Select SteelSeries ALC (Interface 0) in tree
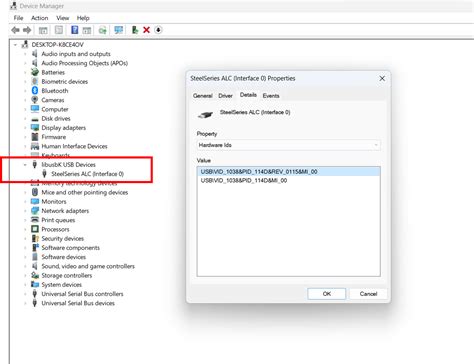474x364 pixels. tap(87, 174)
